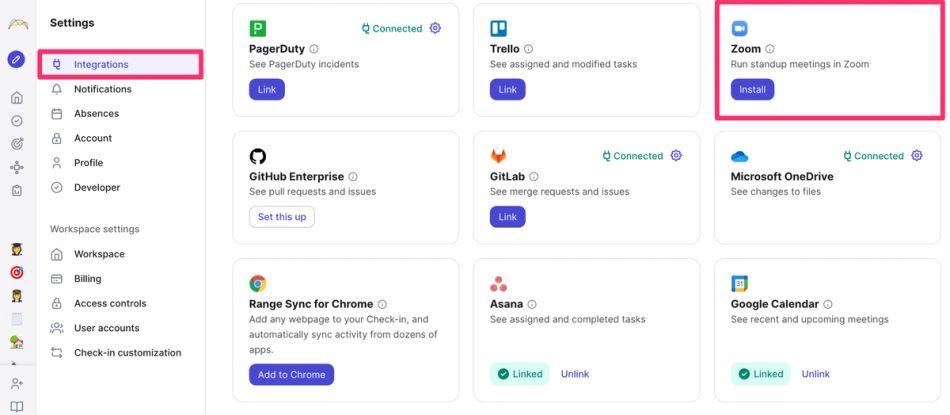The width and height of the screenshot is (950, 415).
Task: Open Access controls workspace settings
Action: (110, 304)
